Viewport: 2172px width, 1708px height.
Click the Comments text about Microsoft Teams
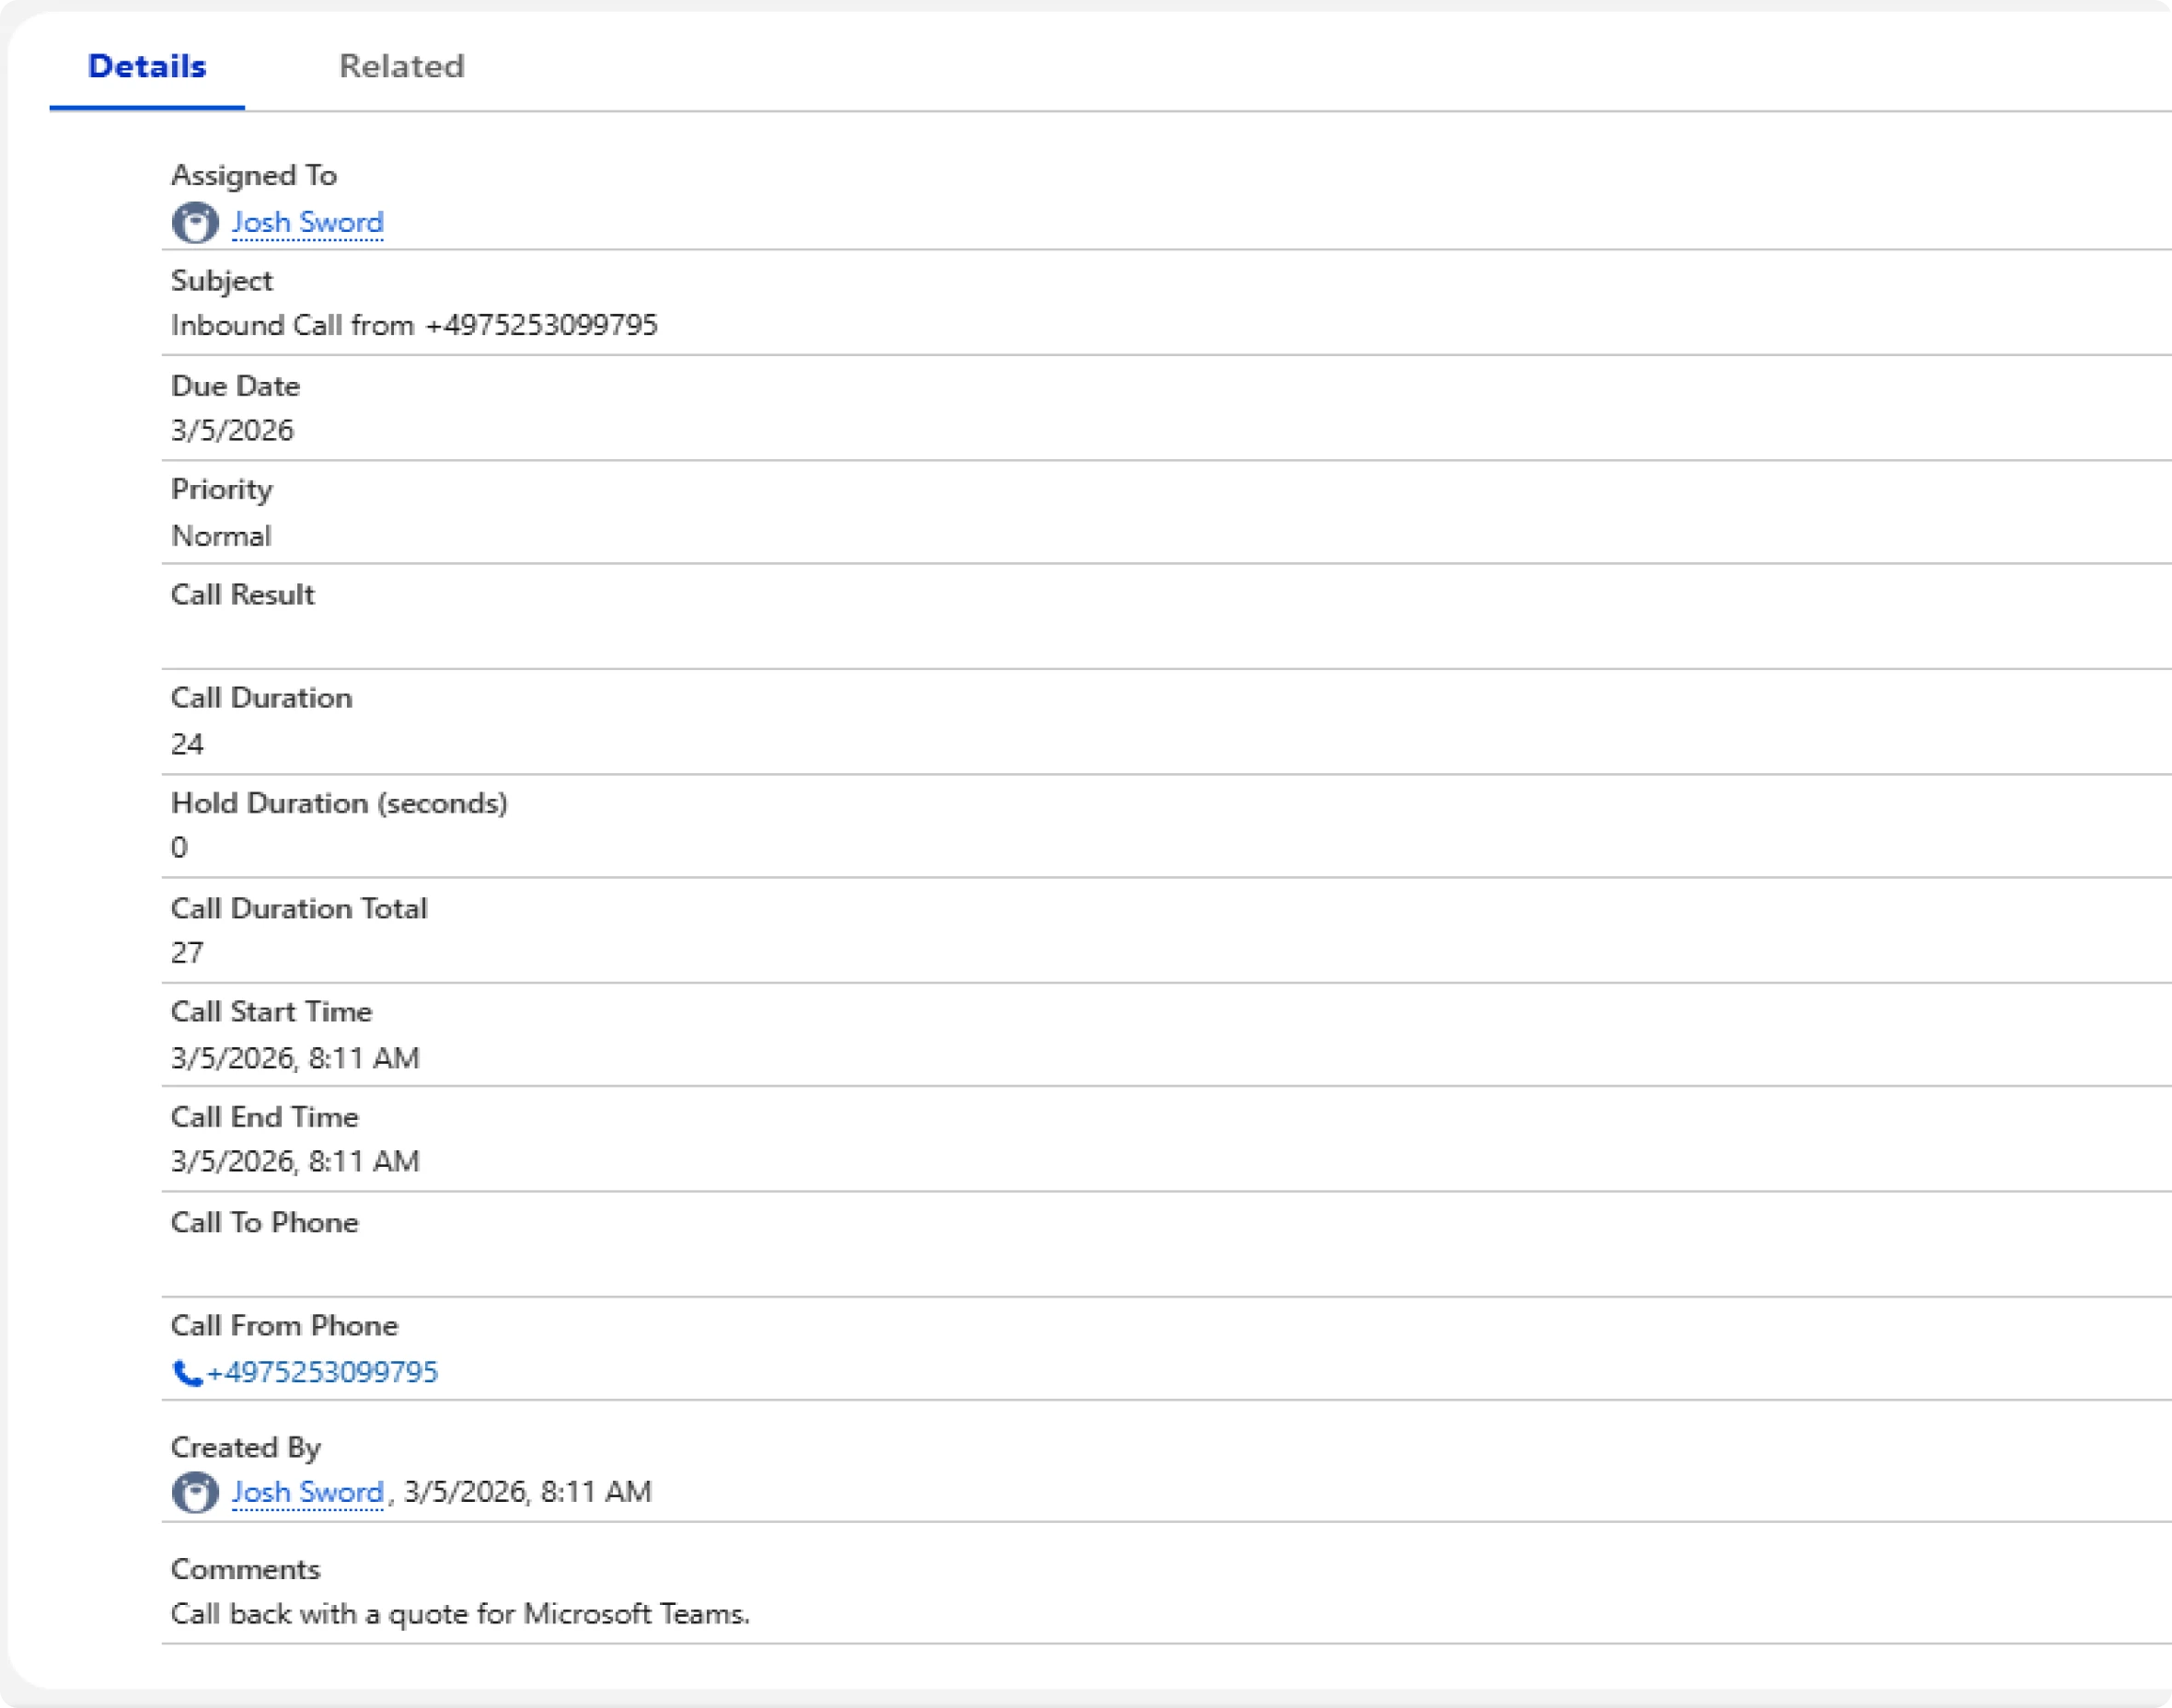[x=460, y=1614]
